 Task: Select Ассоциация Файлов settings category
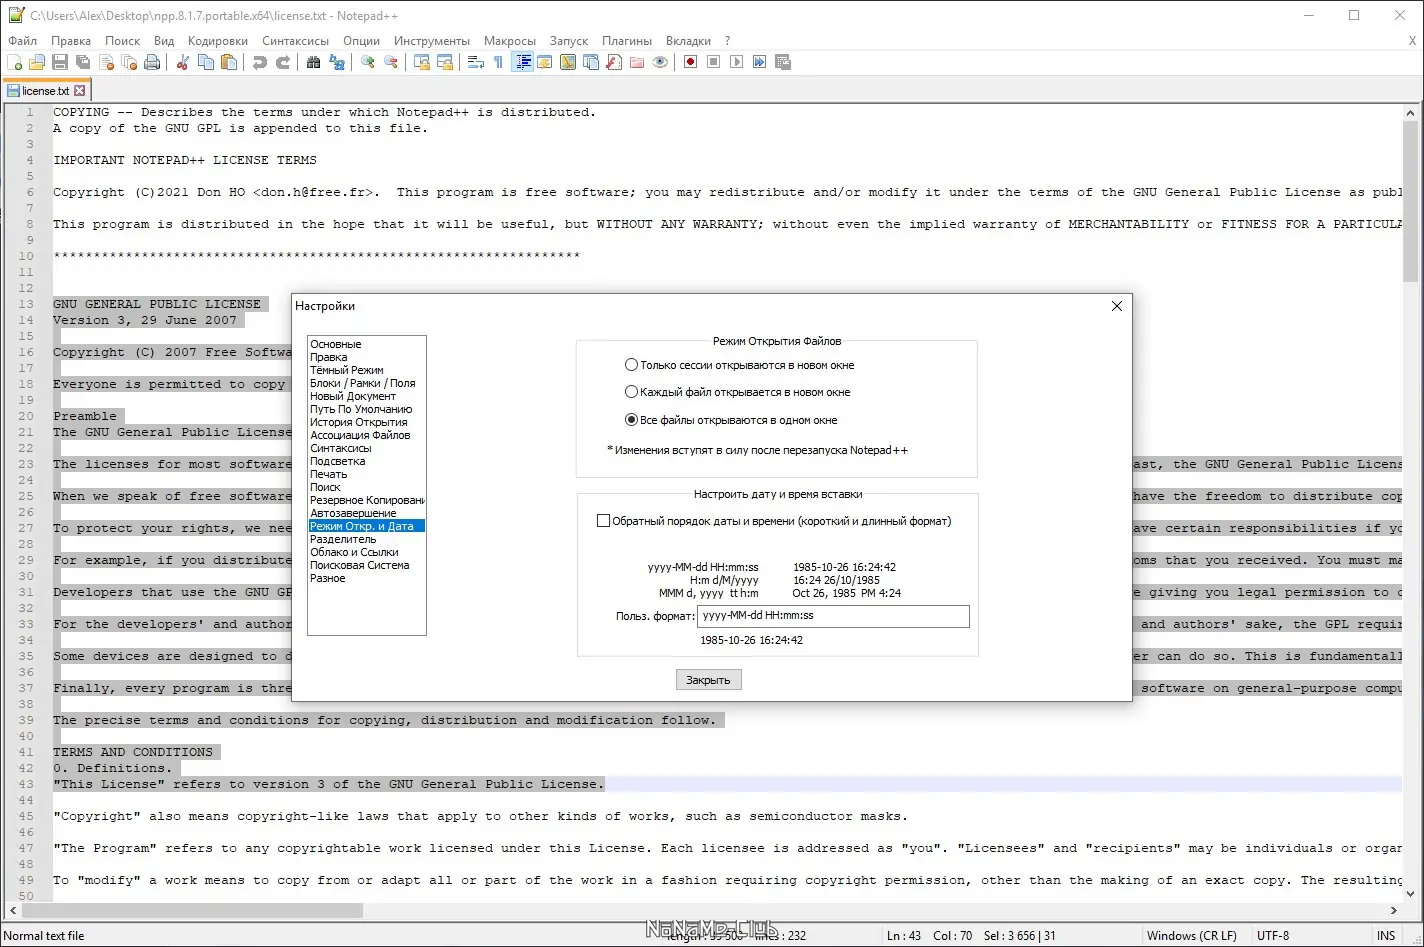pos(360,435)
